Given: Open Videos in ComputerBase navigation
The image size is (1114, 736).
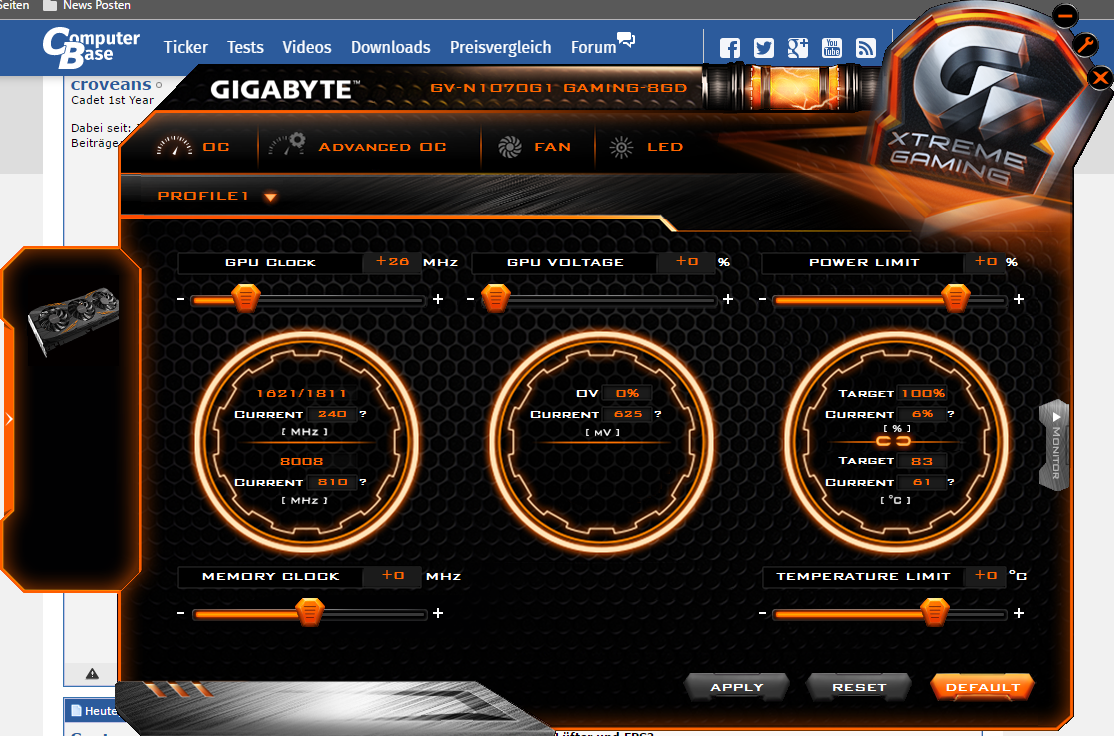Looking at the screenshot, I should pyautogui.click(x=307, y=48).
